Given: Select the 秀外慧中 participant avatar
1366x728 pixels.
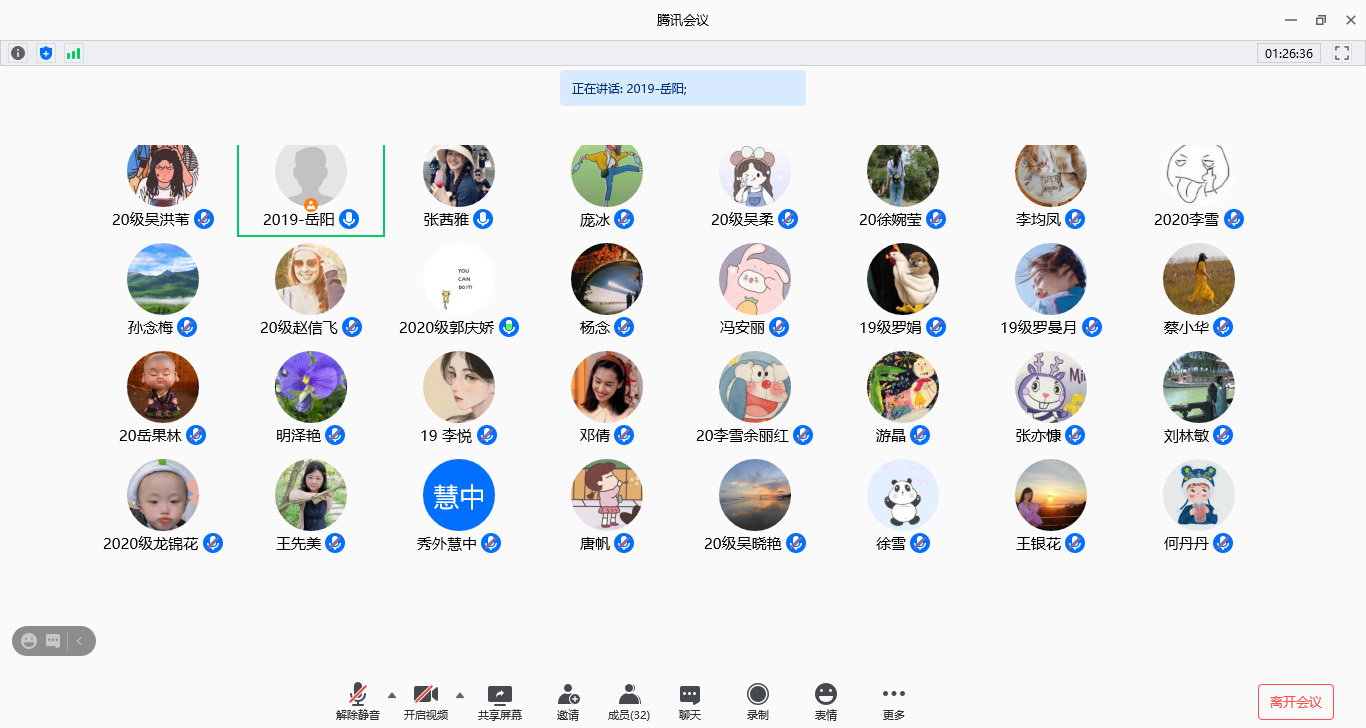Looking at the screenshot, I should tap(459, 495).
